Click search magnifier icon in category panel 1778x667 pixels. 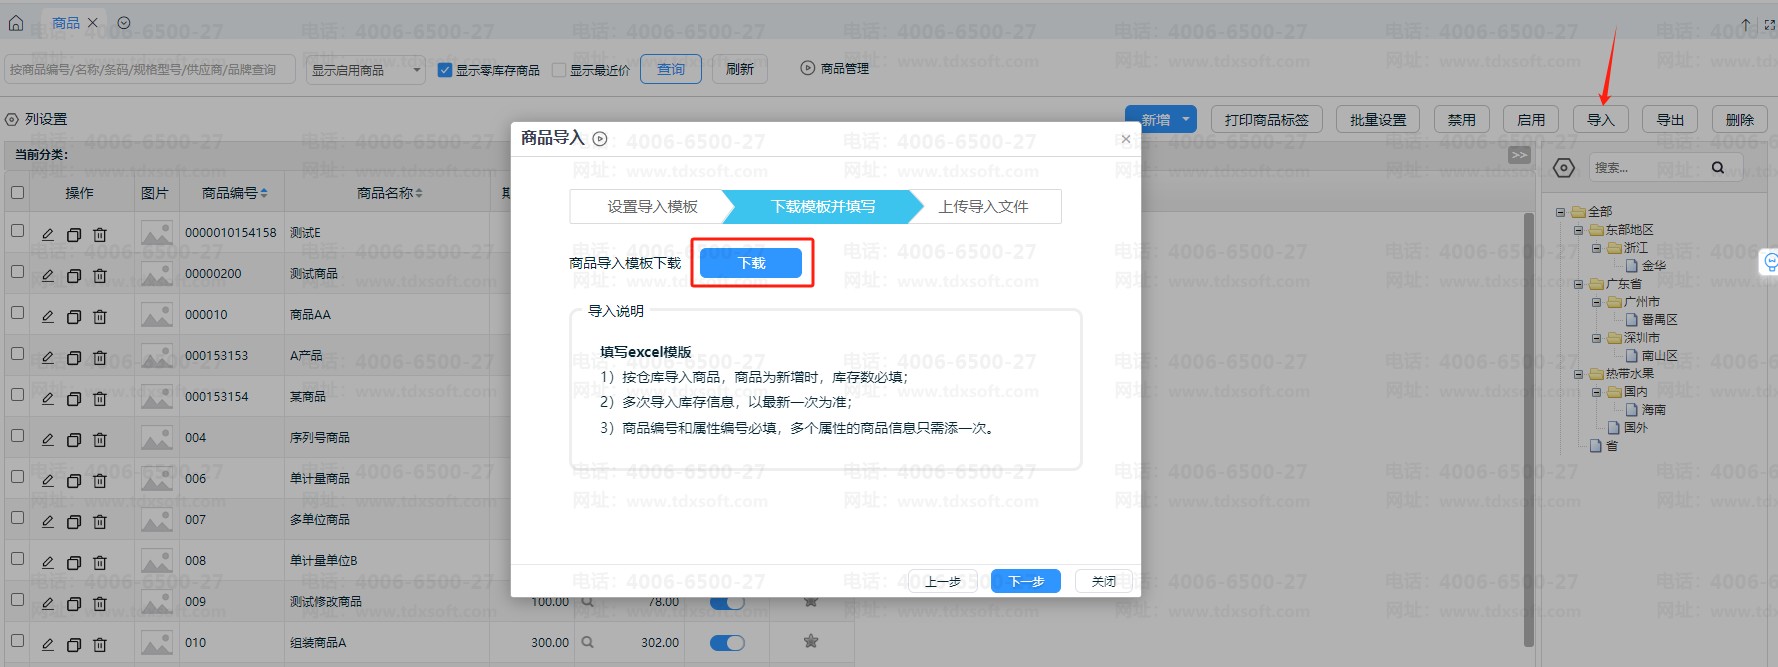1717,168
